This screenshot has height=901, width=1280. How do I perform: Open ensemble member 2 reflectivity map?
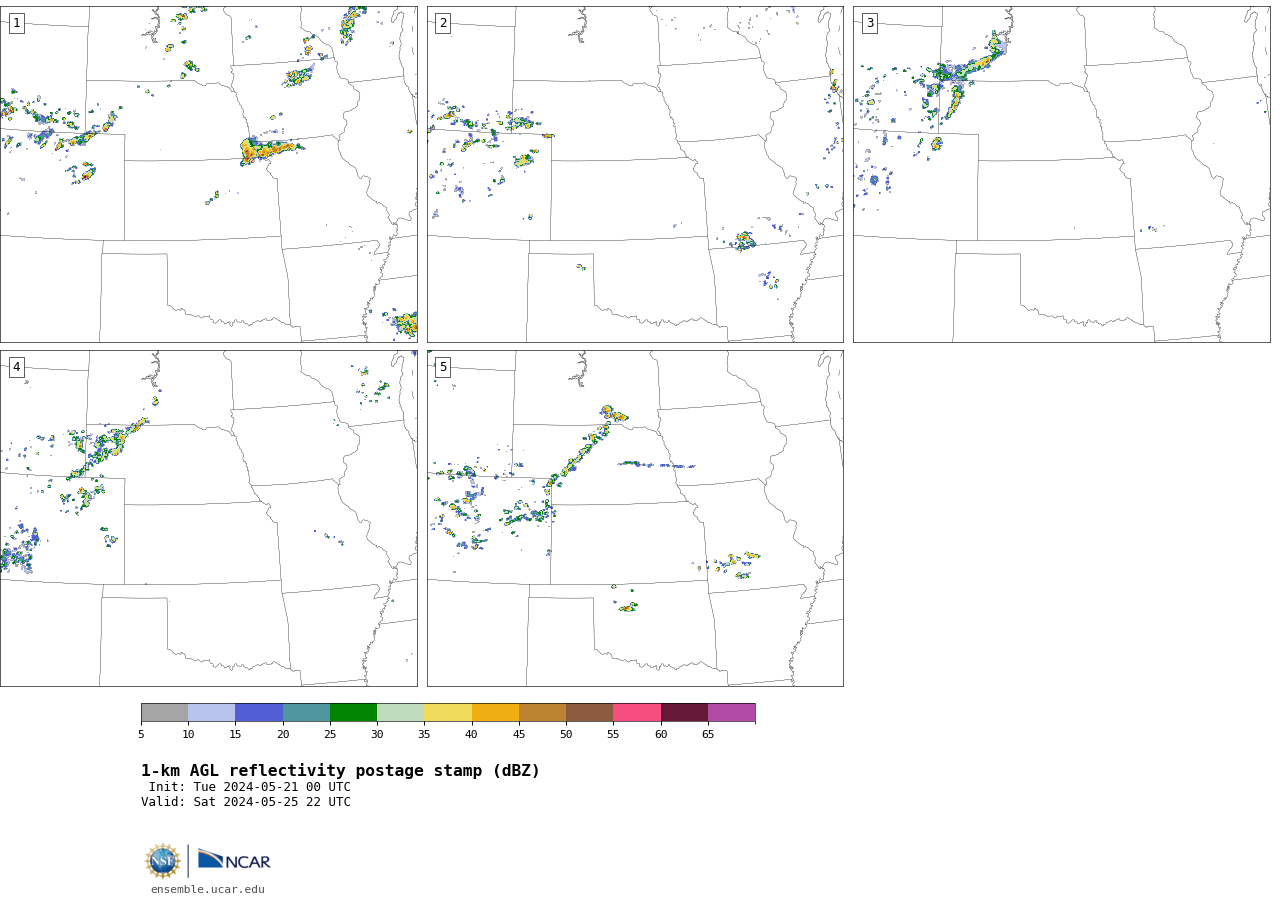(635, 174)
